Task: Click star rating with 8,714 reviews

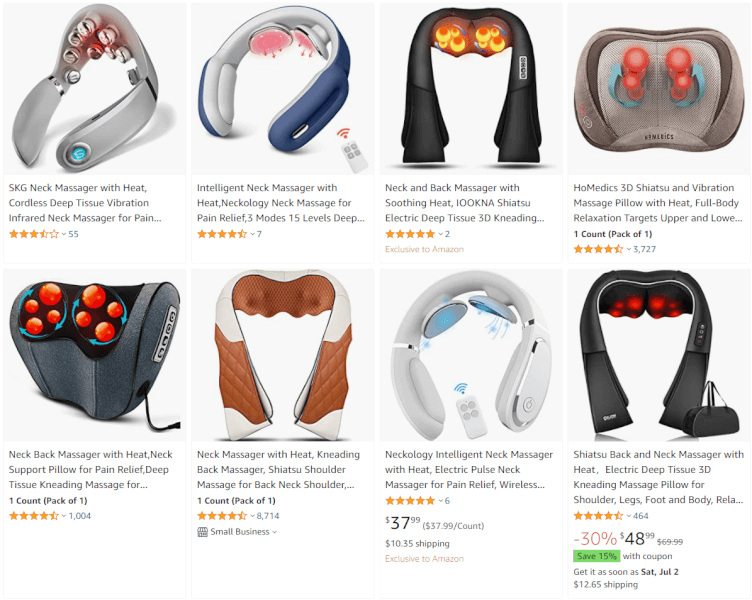Action: (x=222, y=516)
